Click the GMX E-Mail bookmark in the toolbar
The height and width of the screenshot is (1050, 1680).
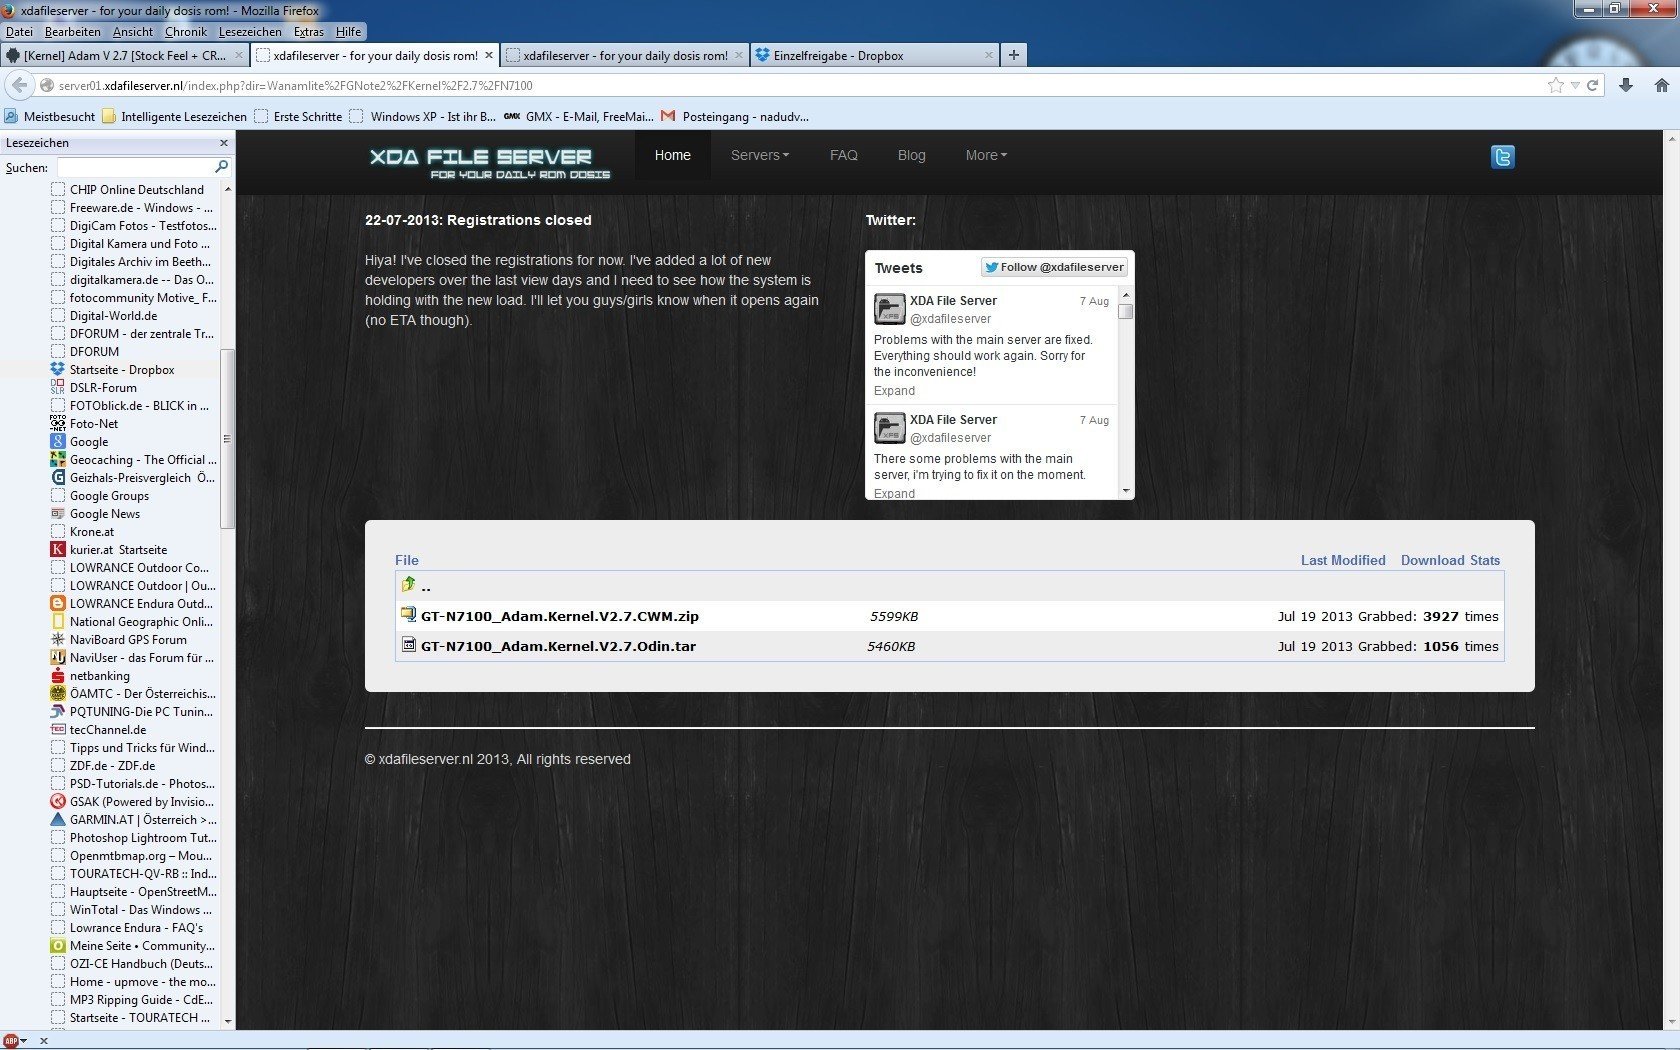pos(578,116)
